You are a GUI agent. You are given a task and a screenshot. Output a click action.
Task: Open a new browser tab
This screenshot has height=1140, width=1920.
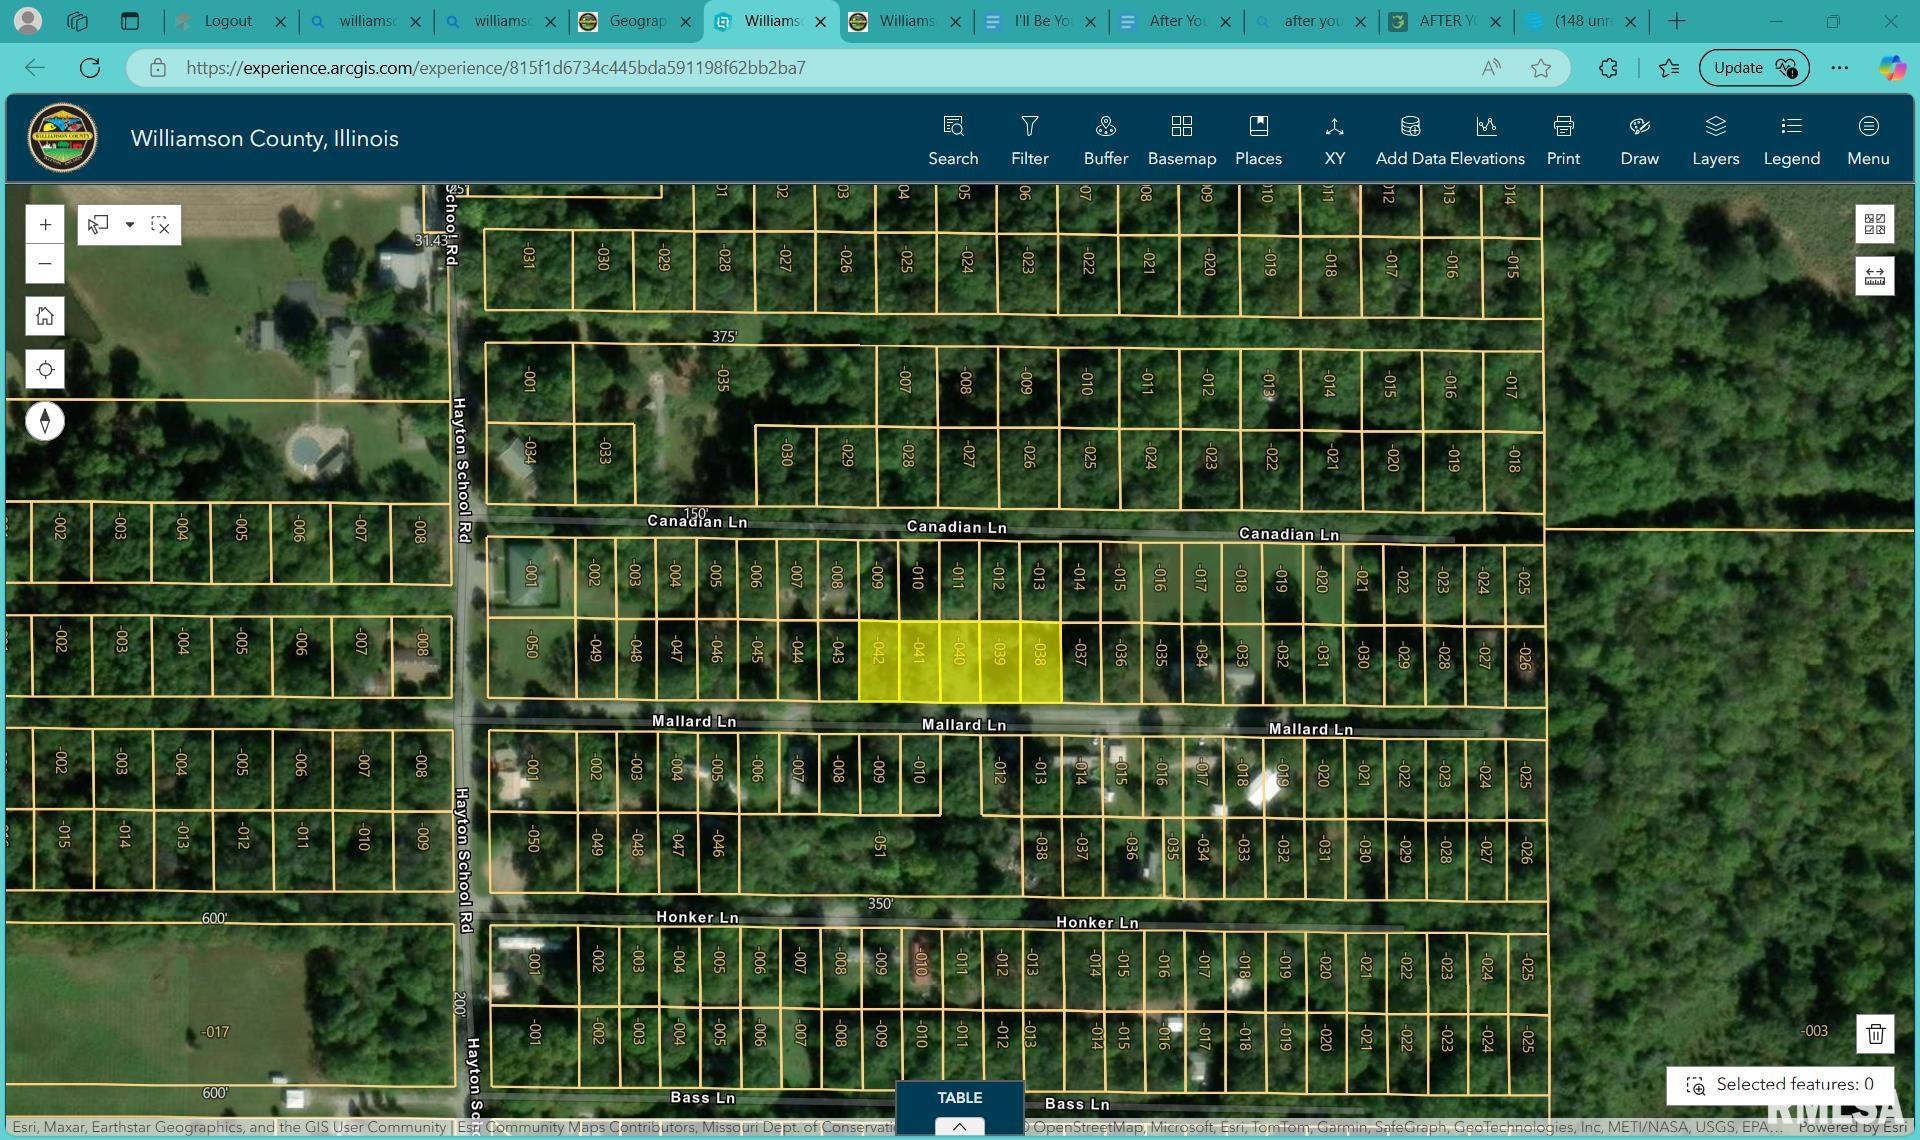click(1677, 21)
